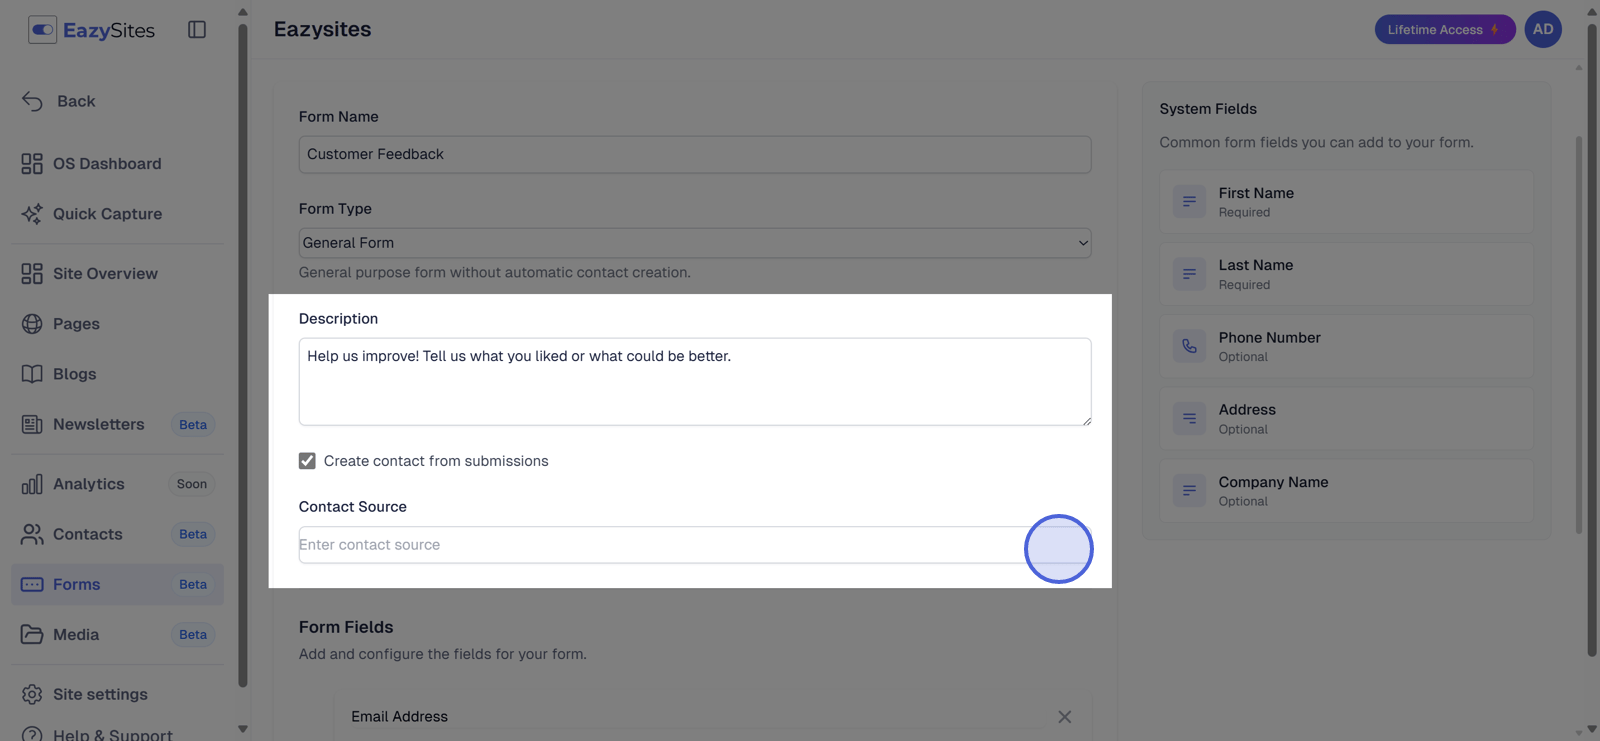Click the Blogs book icon
The width and height of the screenshot is (1600, 741).
32,374
